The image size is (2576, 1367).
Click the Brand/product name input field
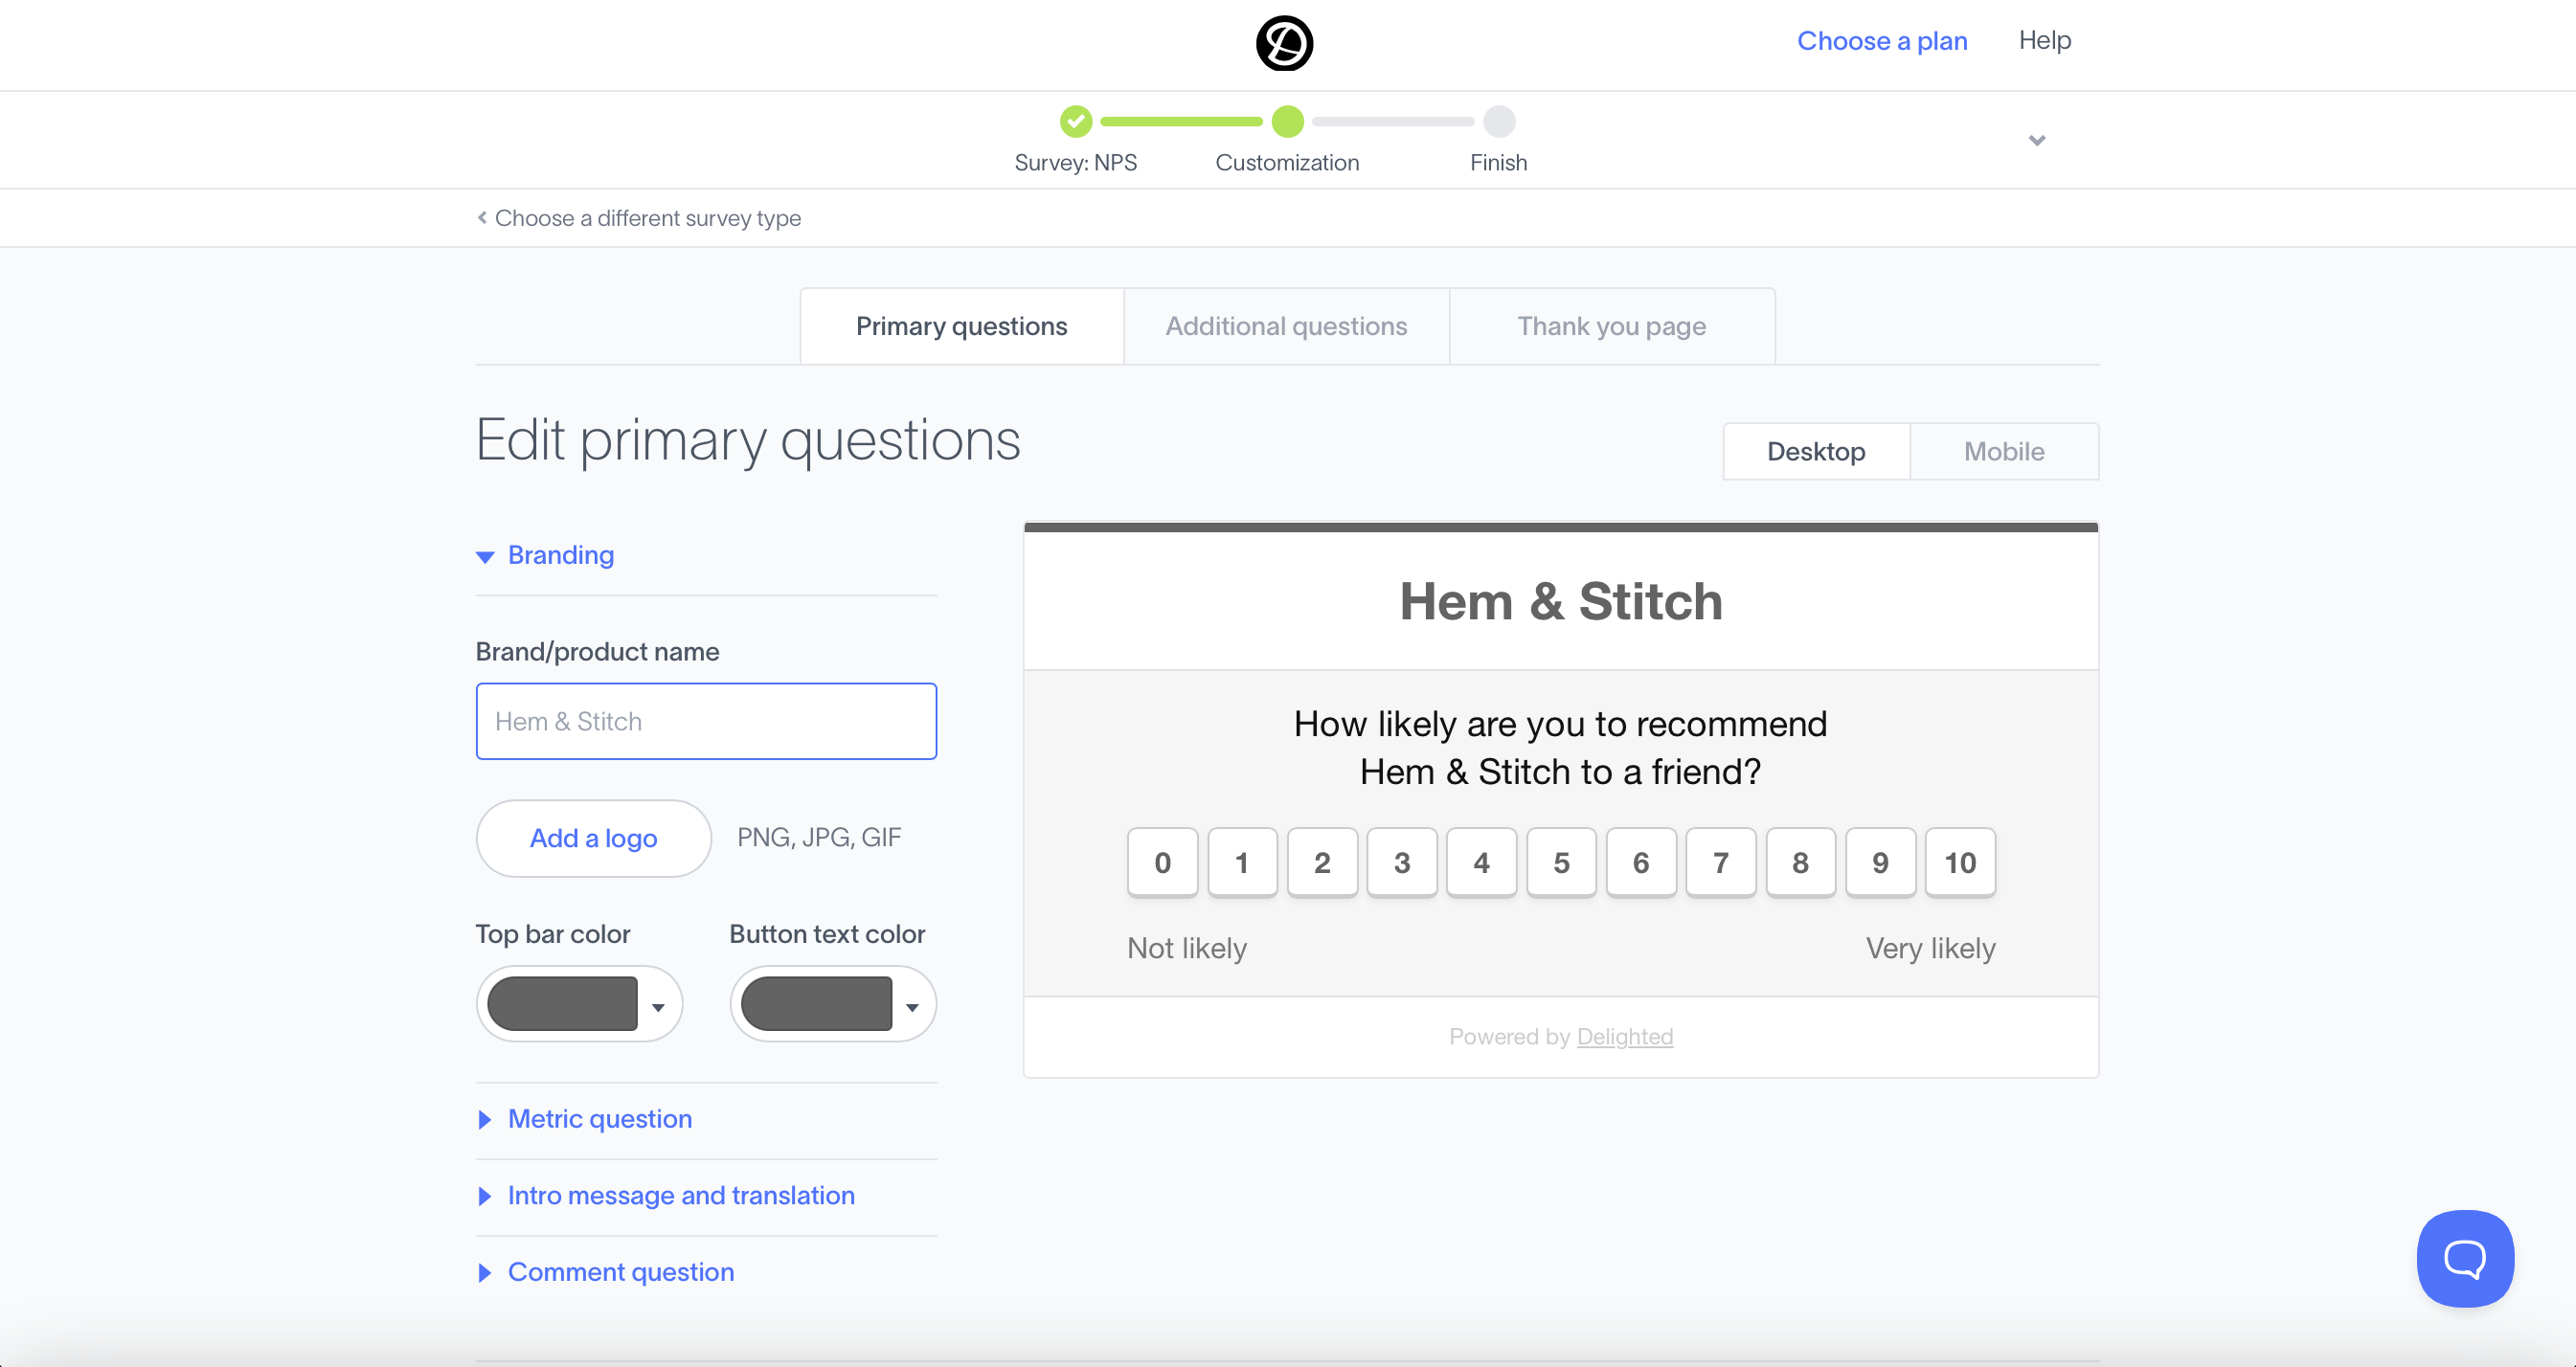(706, 721)
